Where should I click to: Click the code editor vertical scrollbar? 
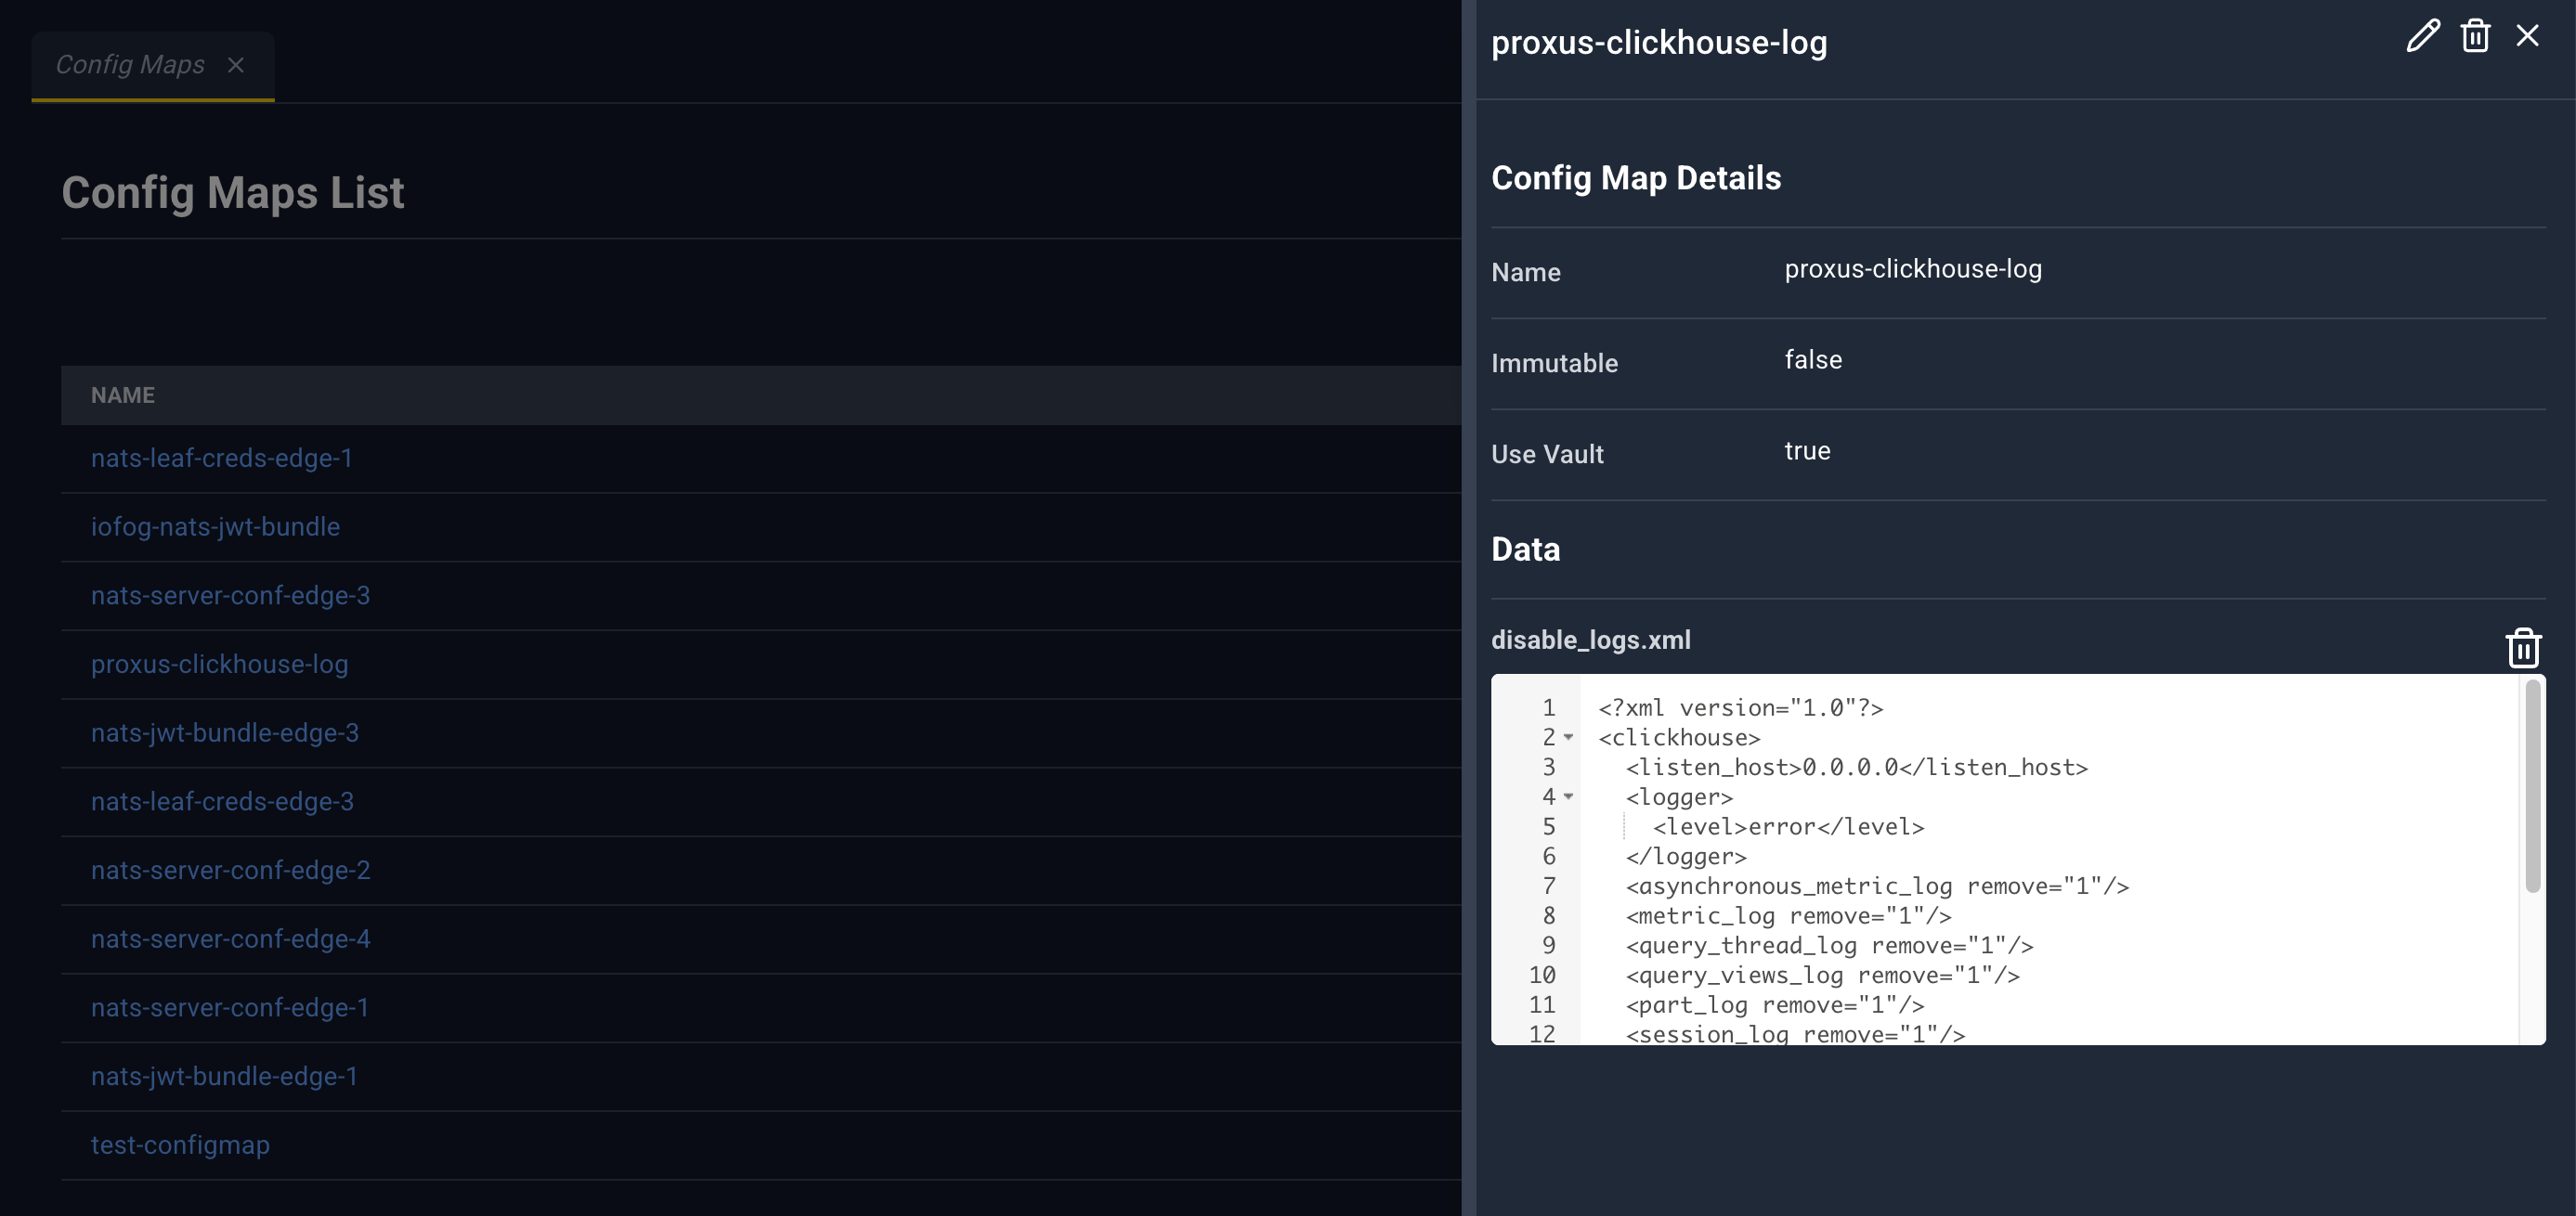click(x=2532, y=786)
